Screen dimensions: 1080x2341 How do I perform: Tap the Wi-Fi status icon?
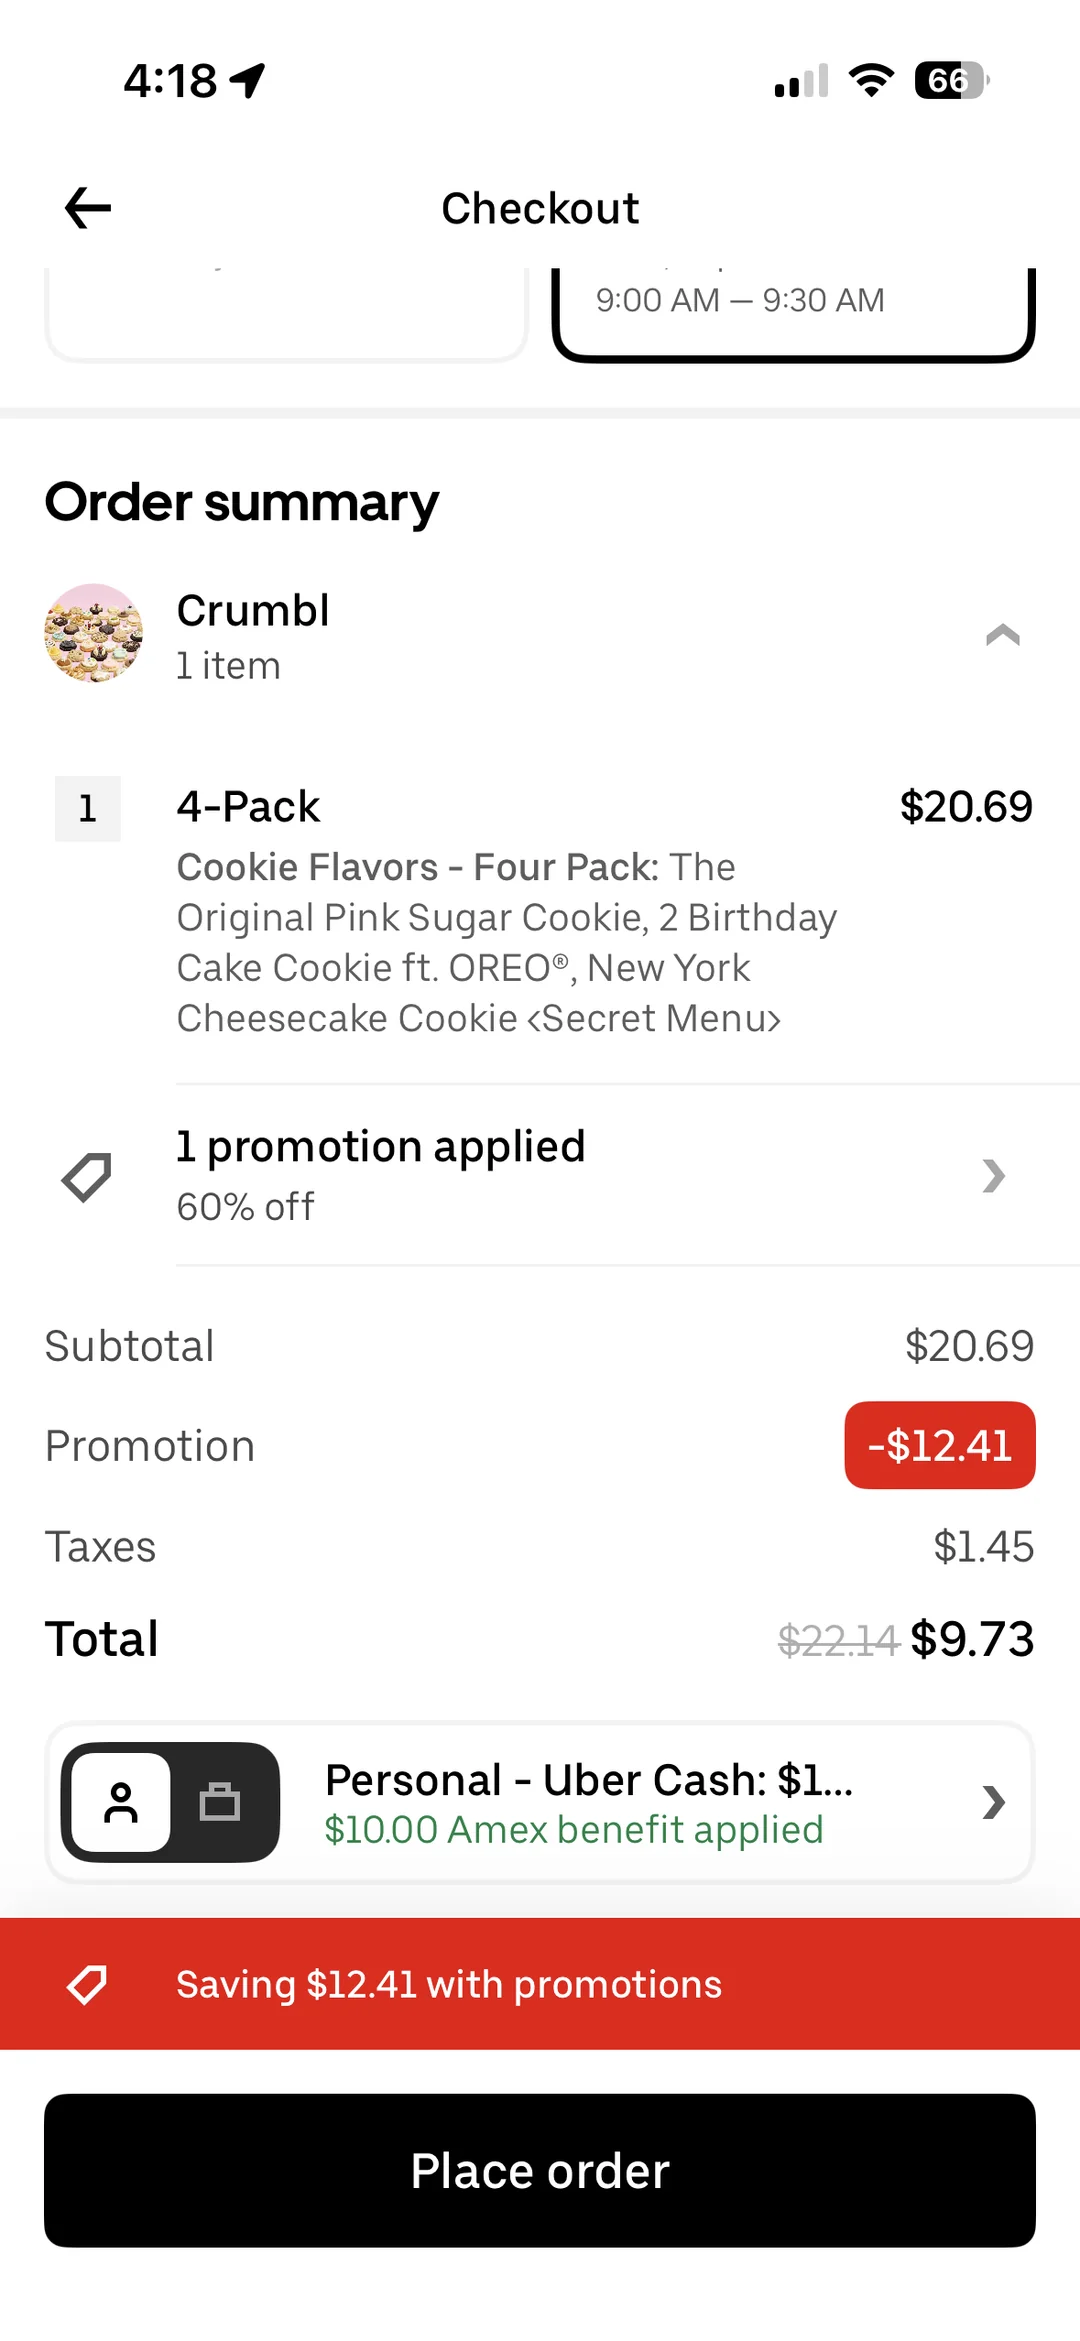tap(871, 80)
